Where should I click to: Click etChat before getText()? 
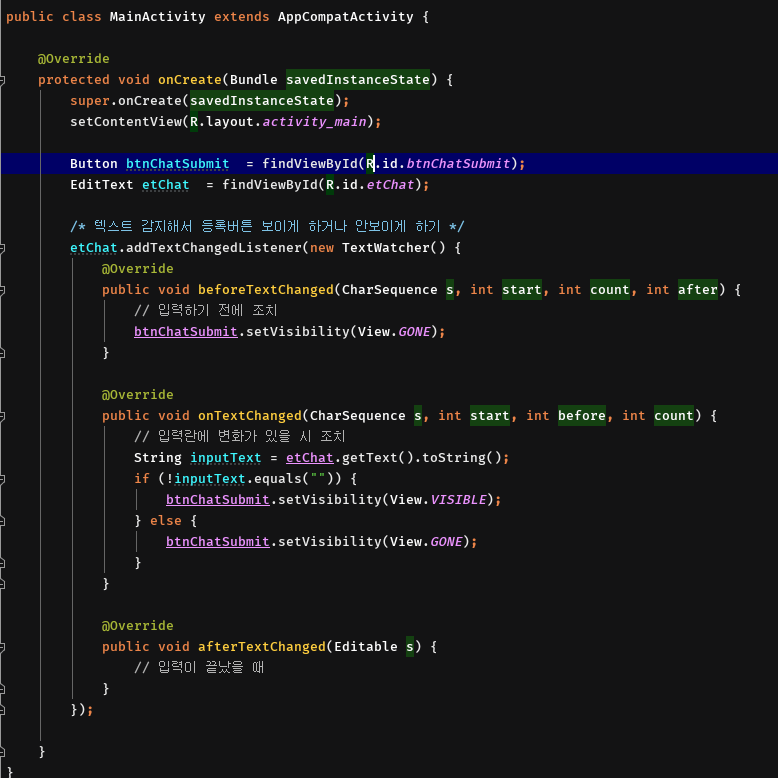tap(310, 457)
